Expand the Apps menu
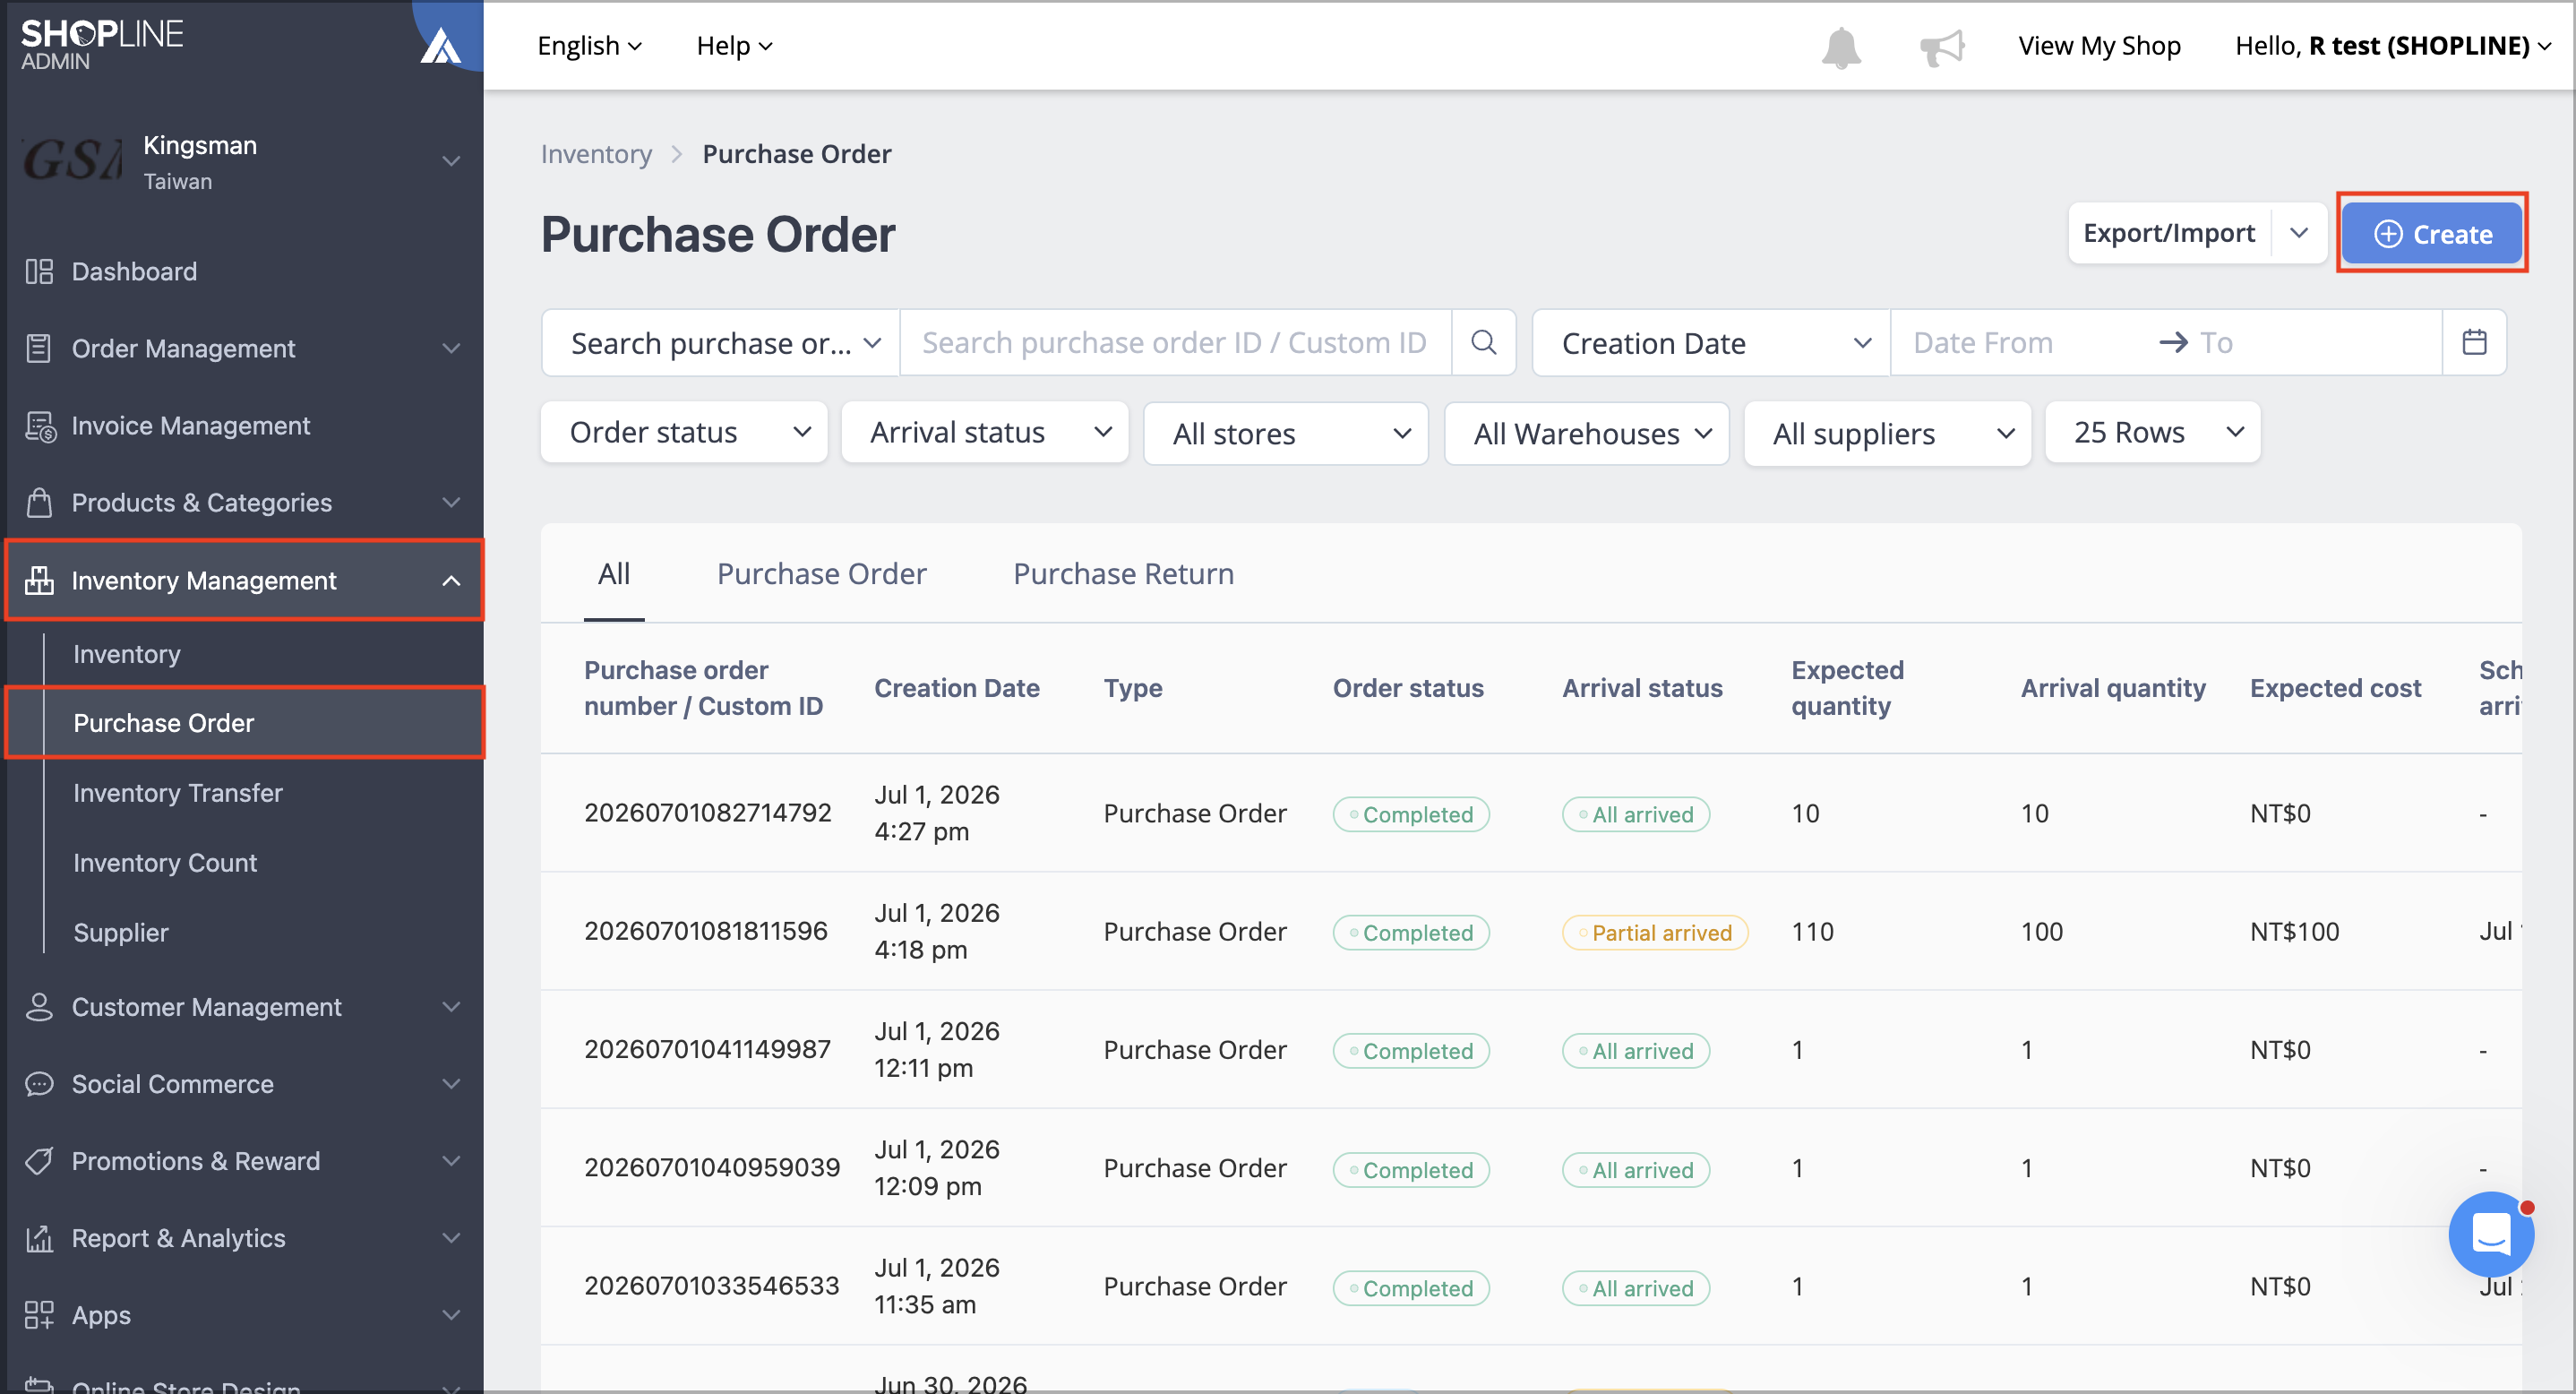 (x=451, y=1315)
